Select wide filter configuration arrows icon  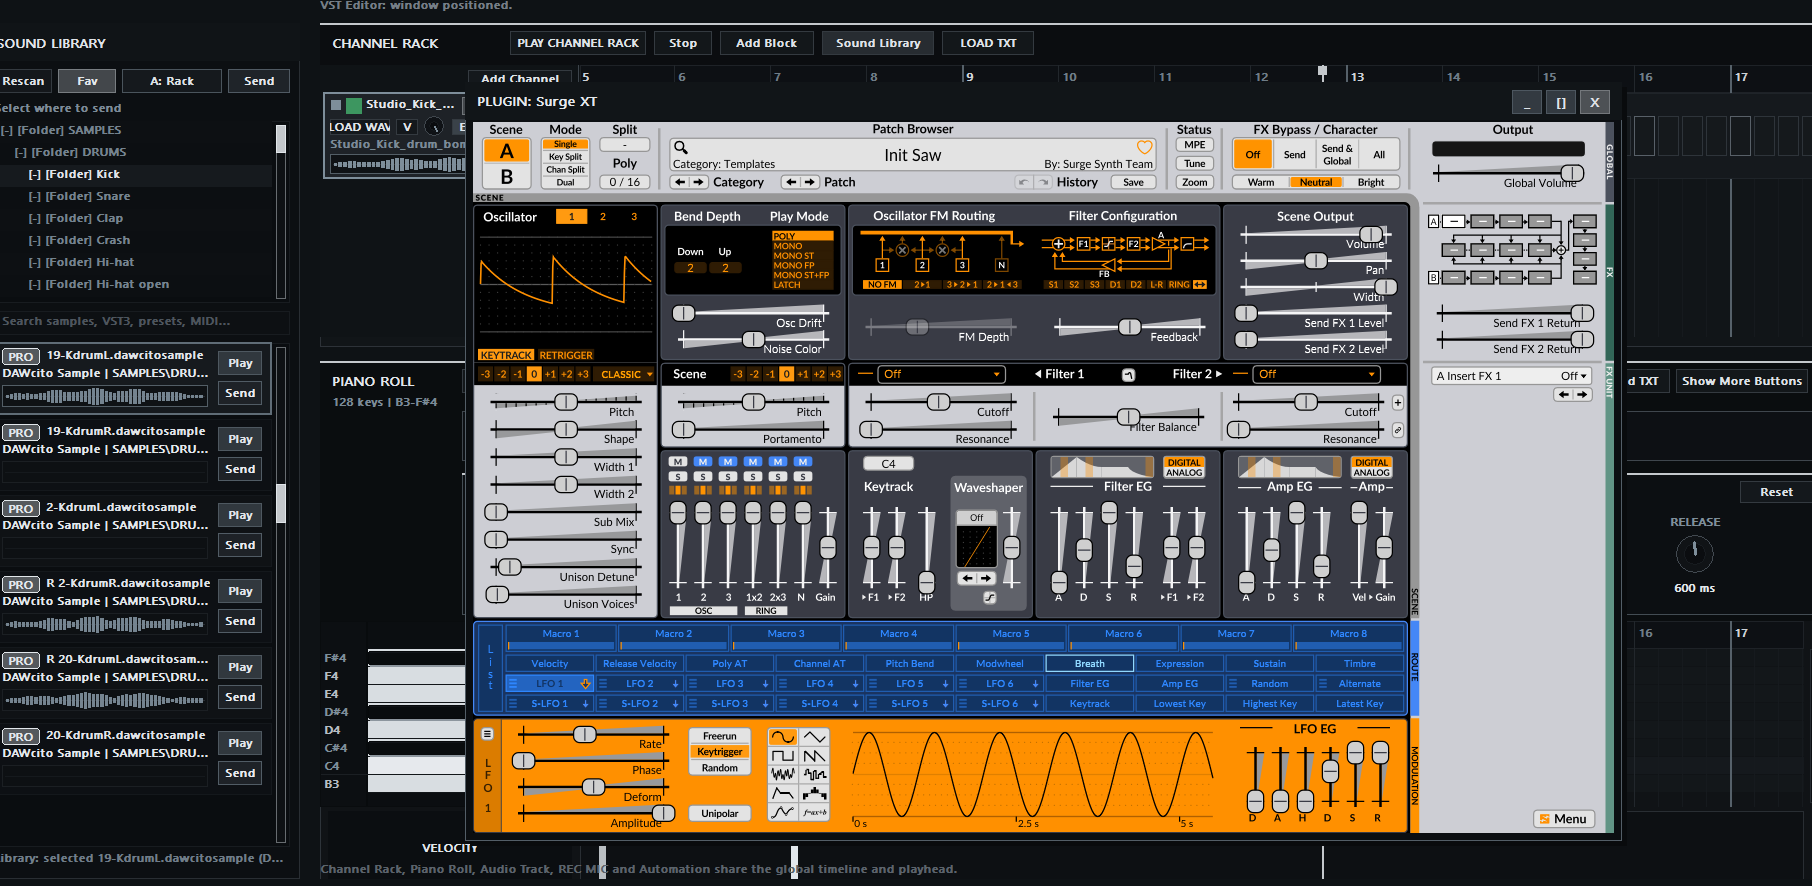point(1200,285)
